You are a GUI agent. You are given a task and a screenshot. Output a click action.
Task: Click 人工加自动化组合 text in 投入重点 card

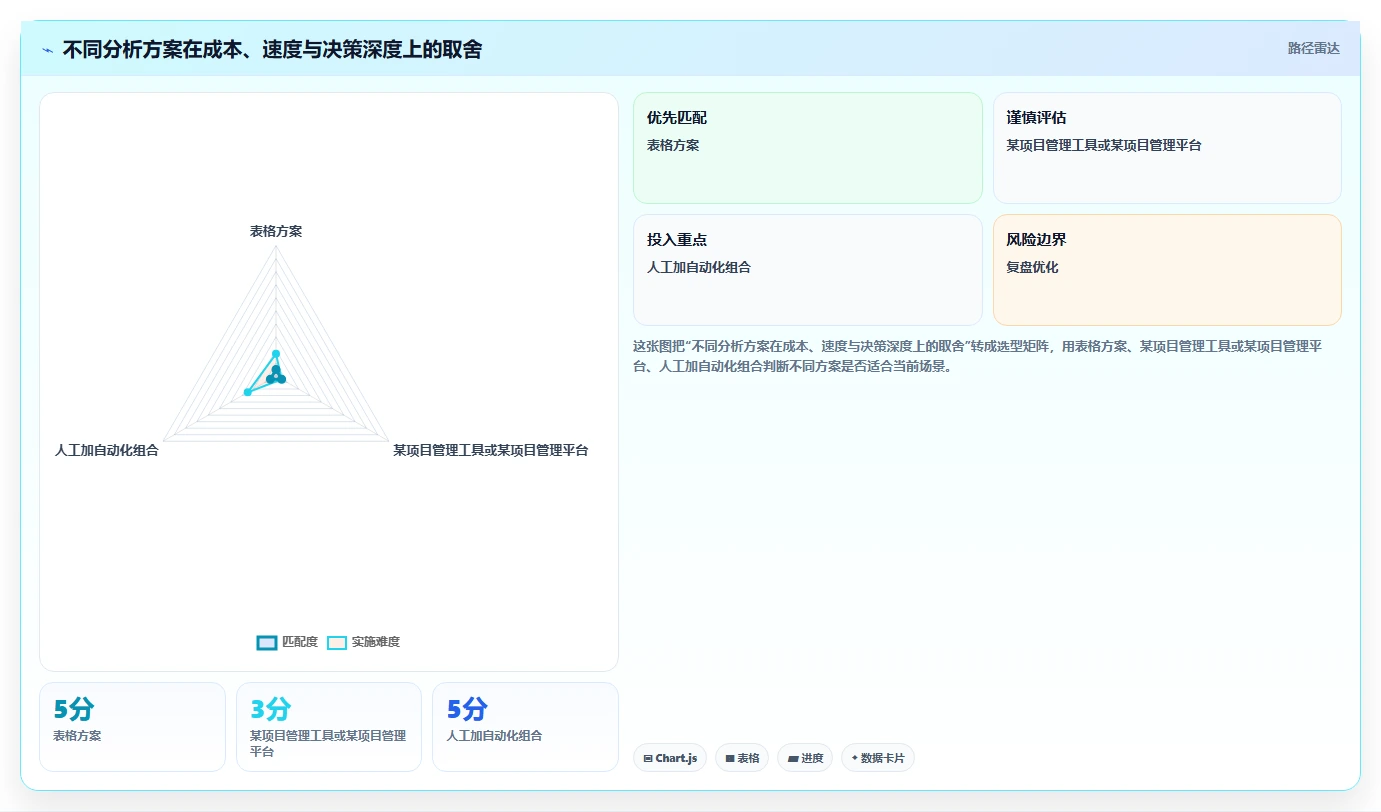click(x=699, y=267)
